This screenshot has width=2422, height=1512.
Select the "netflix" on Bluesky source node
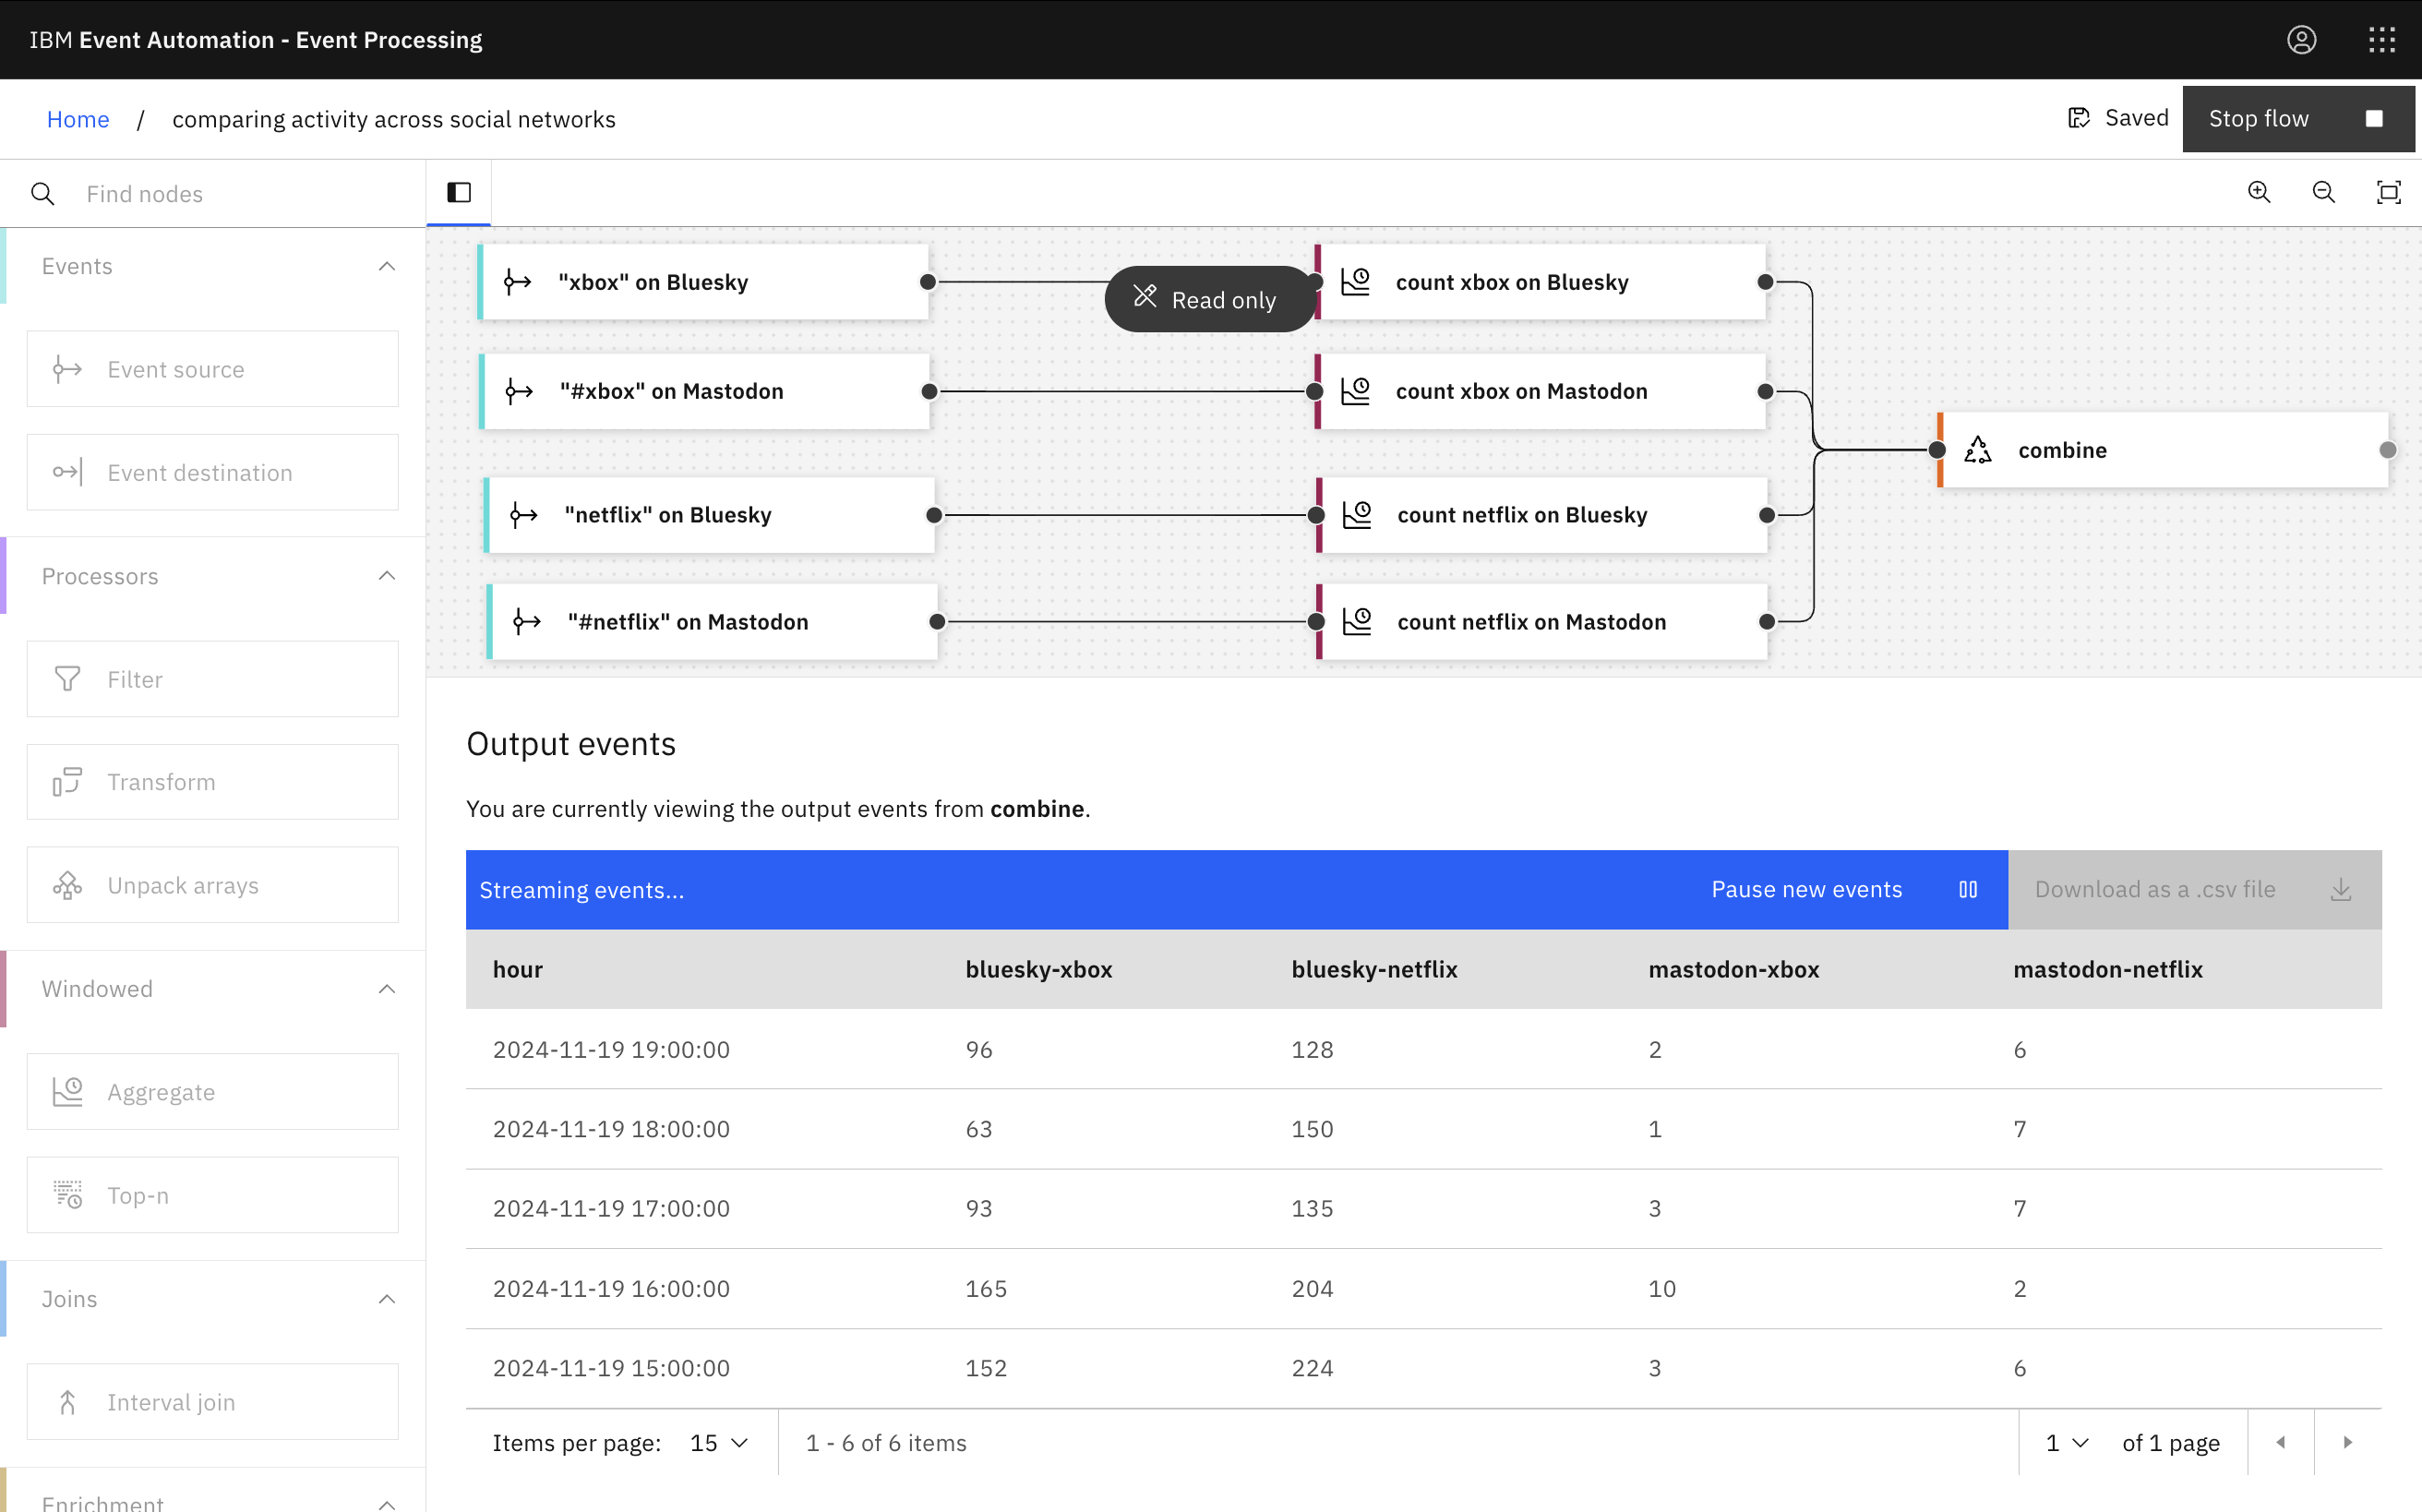click(708, 515)
